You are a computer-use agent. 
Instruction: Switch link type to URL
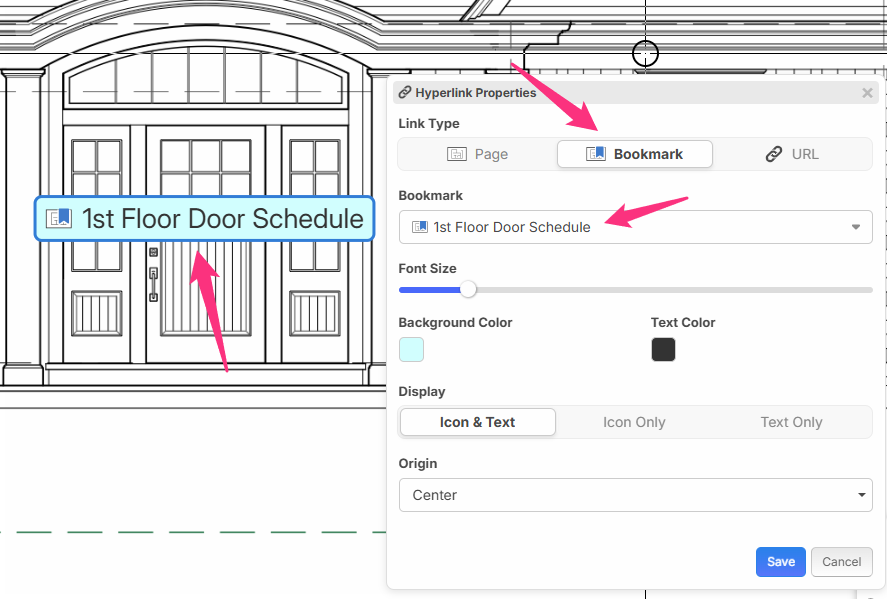coord(792,154)
